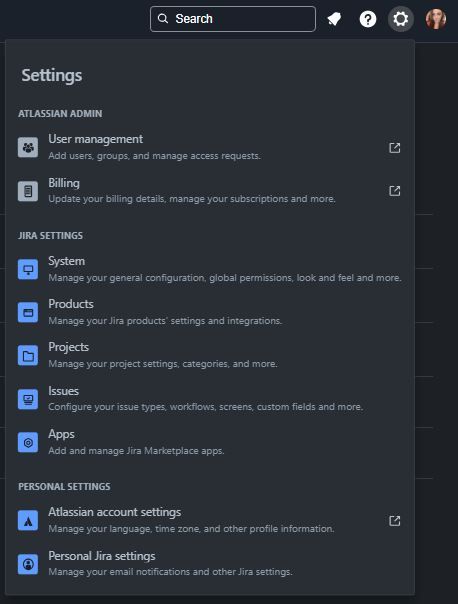The height and width of the screenshot is (604, 458).
Task: Click the System monitor icon
Action: (28, 269)
